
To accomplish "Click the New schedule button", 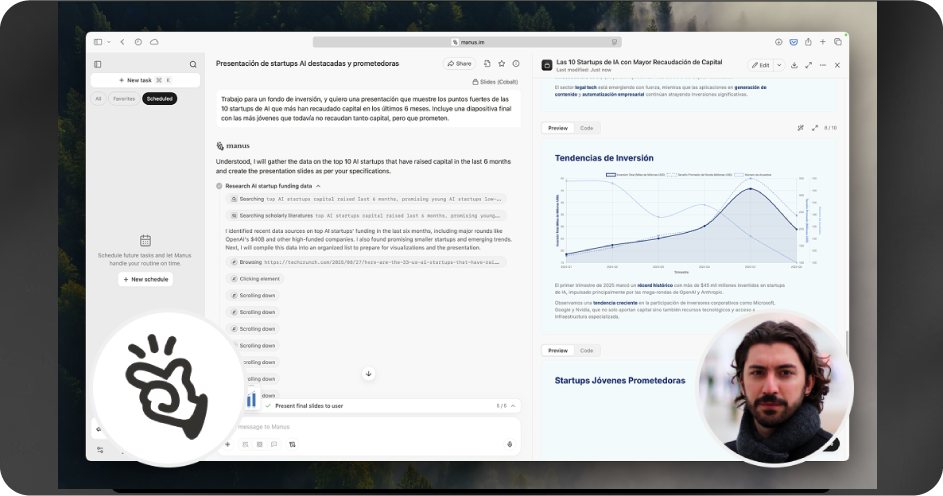I will coord(146,280).
